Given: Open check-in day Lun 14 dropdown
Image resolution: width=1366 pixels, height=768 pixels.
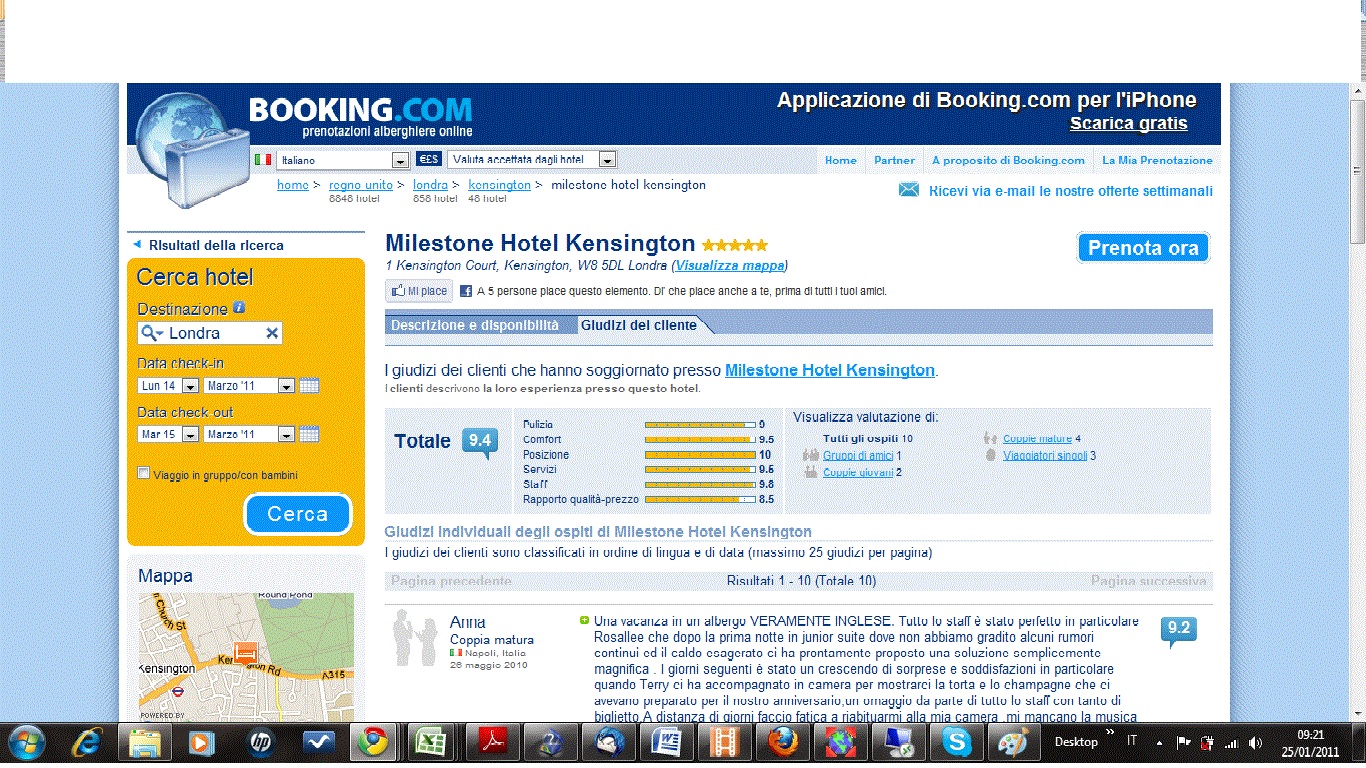Looking at the screenshot, I should 169,386.
